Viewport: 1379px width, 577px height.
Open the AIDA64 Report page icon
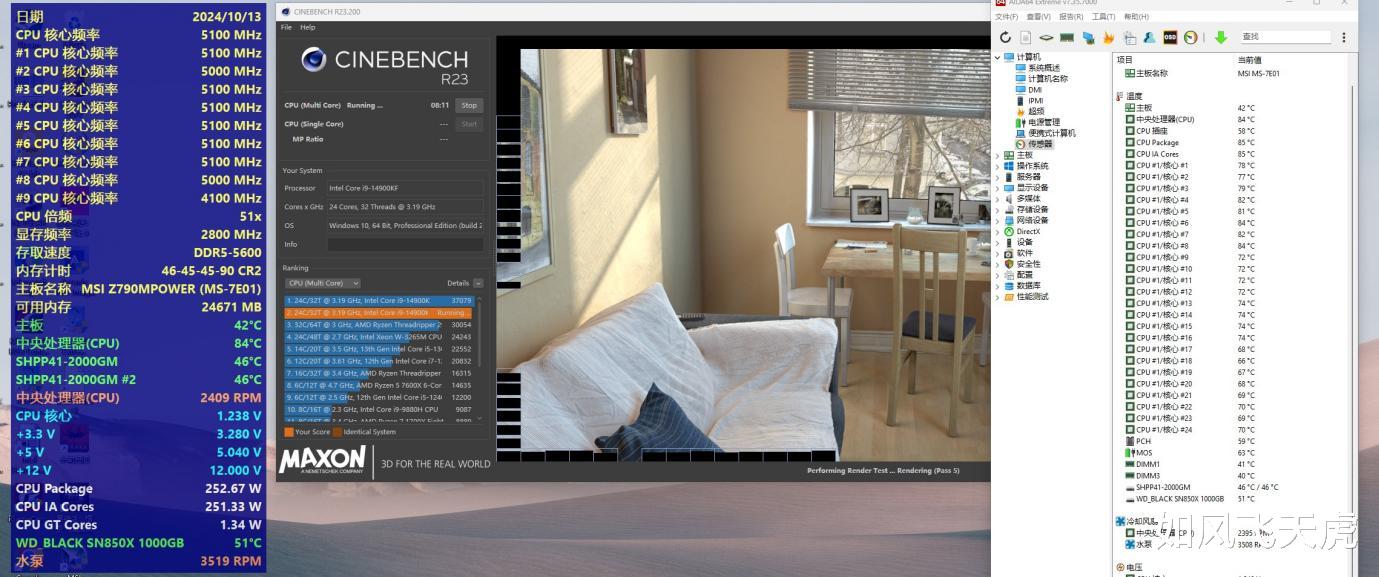[x=1025, y=38]
